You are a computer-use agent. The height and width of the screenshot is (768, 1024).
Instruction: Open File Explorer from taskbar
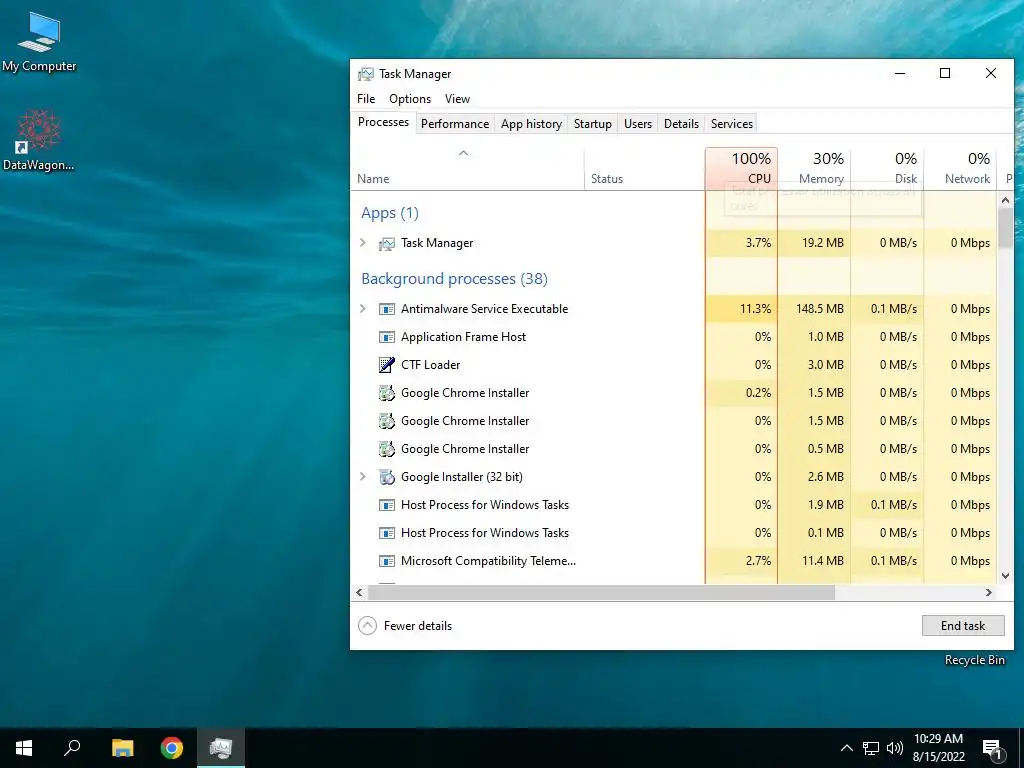pyautogui.click(x=122, y=748)
